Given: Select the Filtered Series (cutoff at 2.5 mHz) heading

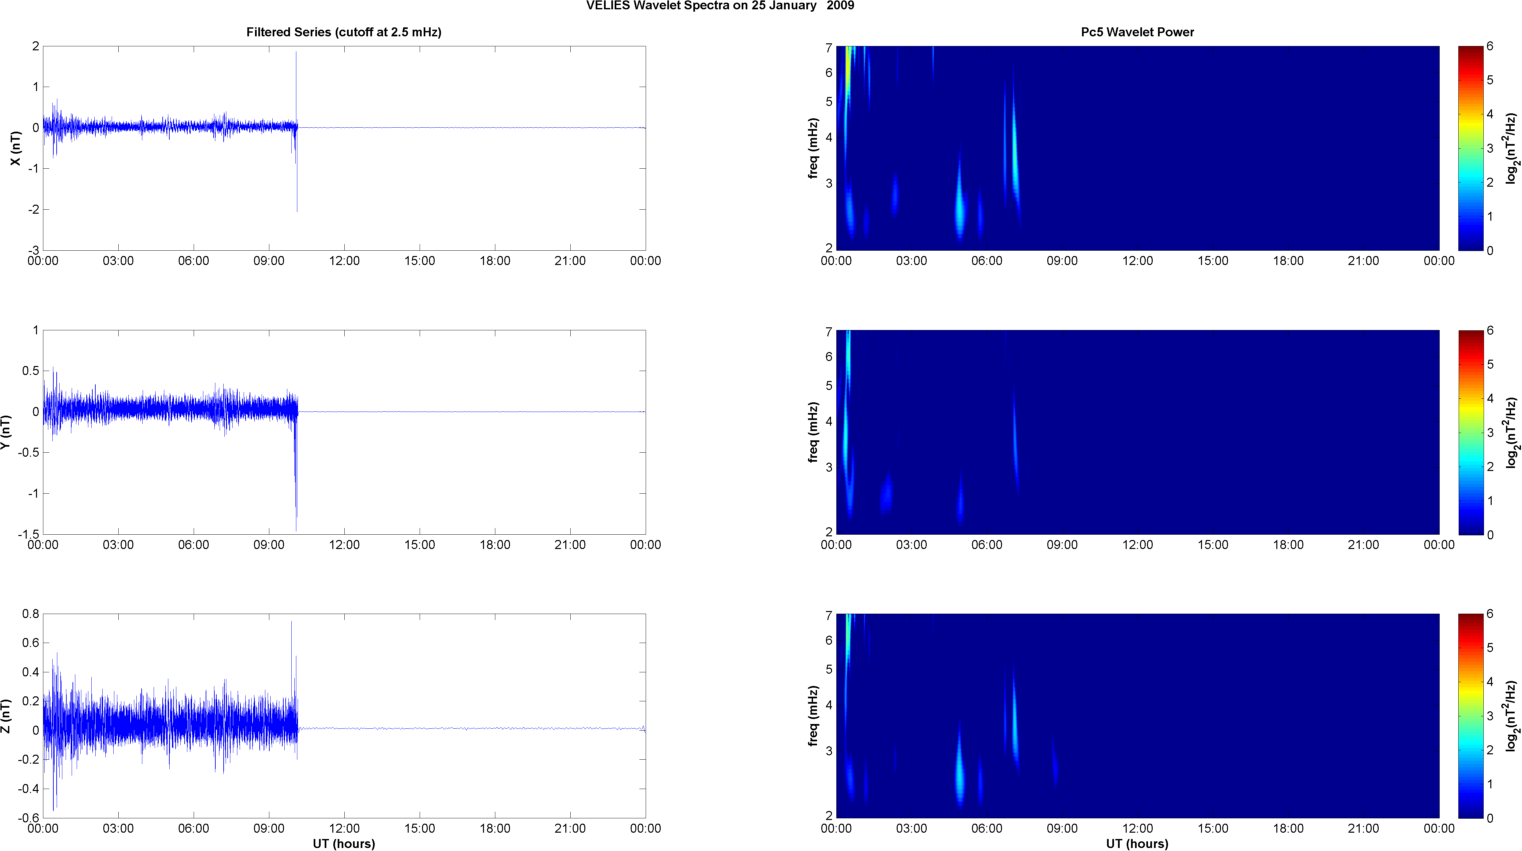Looking at the screenshot, I should click(x=344, y=32).
